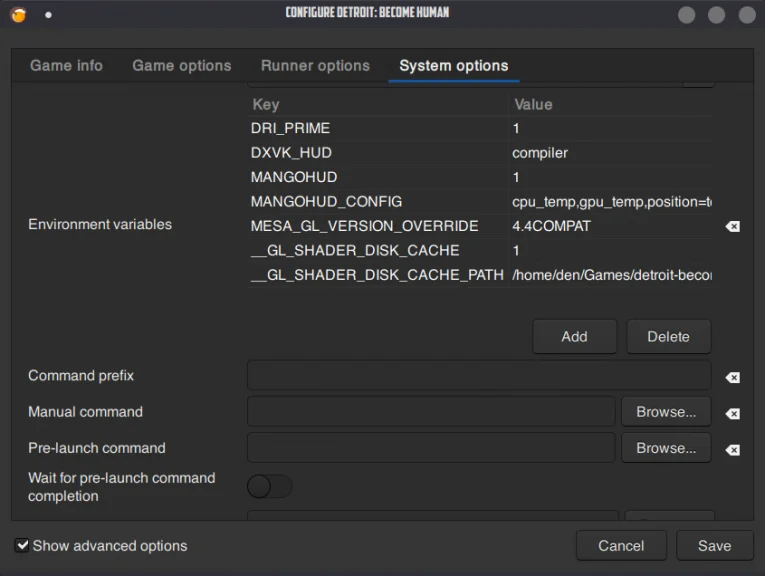Screen dimensions: 765x576
Task: Uncheck Show advanced options checkbox
Action: [22, 546]
